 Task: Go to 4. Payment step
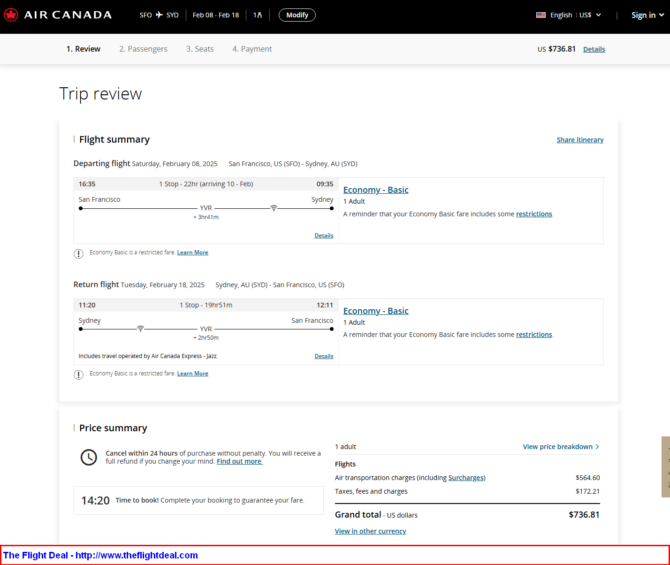(252, 49)
